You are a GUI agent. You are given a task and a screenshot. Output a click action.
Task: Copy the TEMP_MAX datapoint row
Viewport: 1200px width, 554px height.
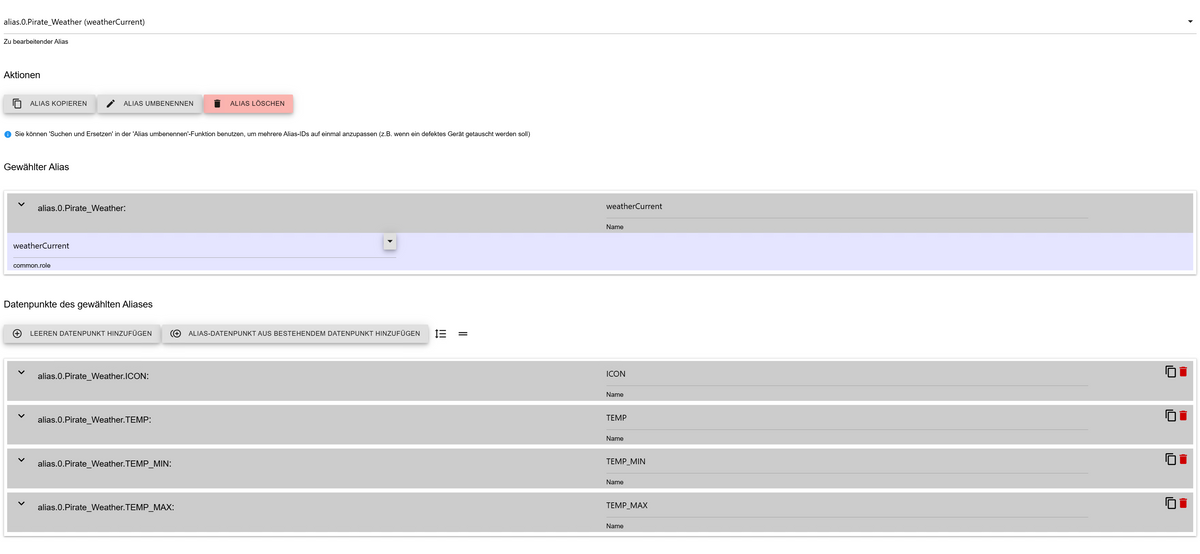(x=1170, y=504)
